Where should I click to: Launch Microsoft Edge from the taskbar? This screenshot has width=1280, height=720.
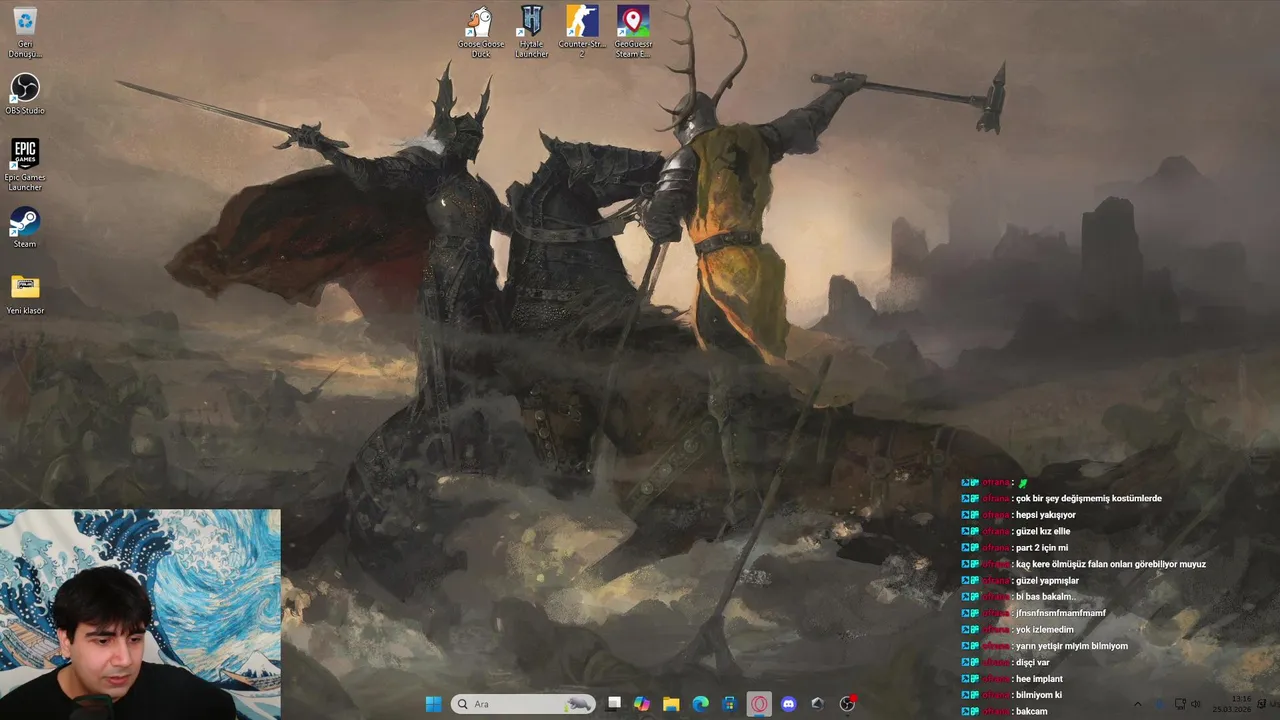(701, 704)
